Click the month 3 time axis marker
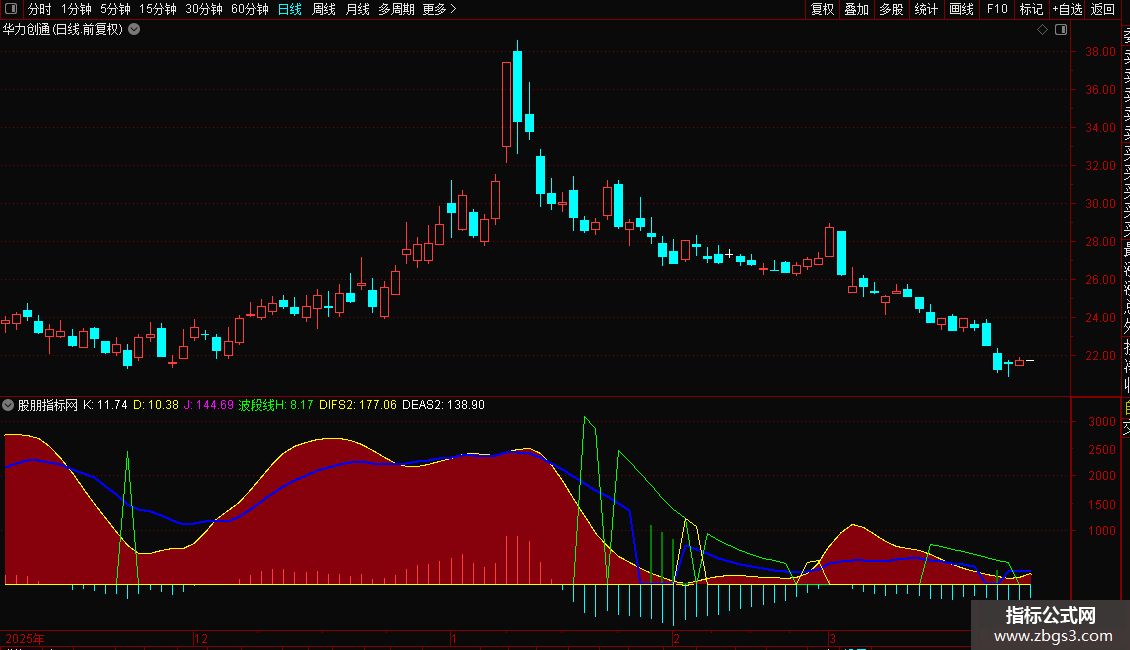Image resolution: width=1130 pixels, height=650 pixels. pos(832,638)
